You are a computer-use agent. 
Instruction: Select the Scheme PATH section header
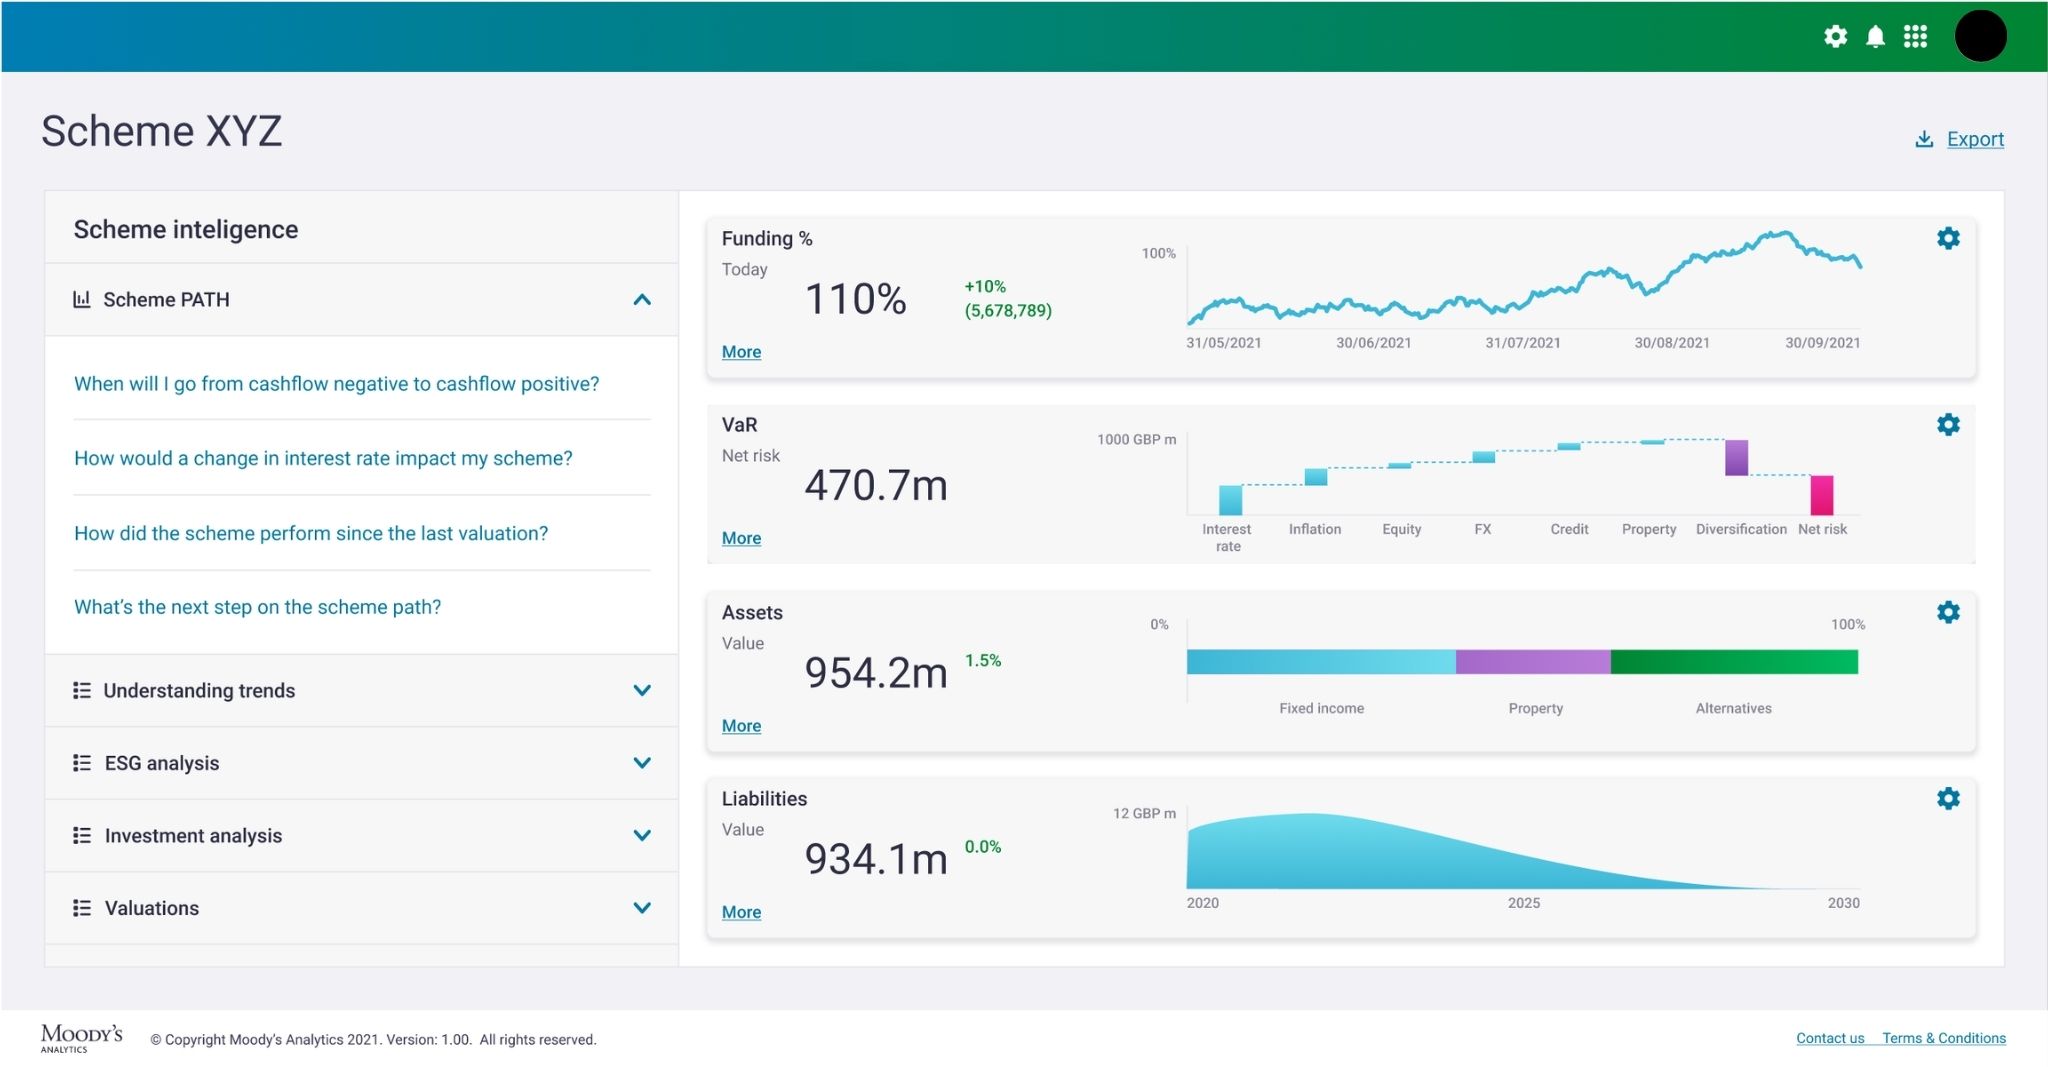pyautogui.click(x=361, y=300)
